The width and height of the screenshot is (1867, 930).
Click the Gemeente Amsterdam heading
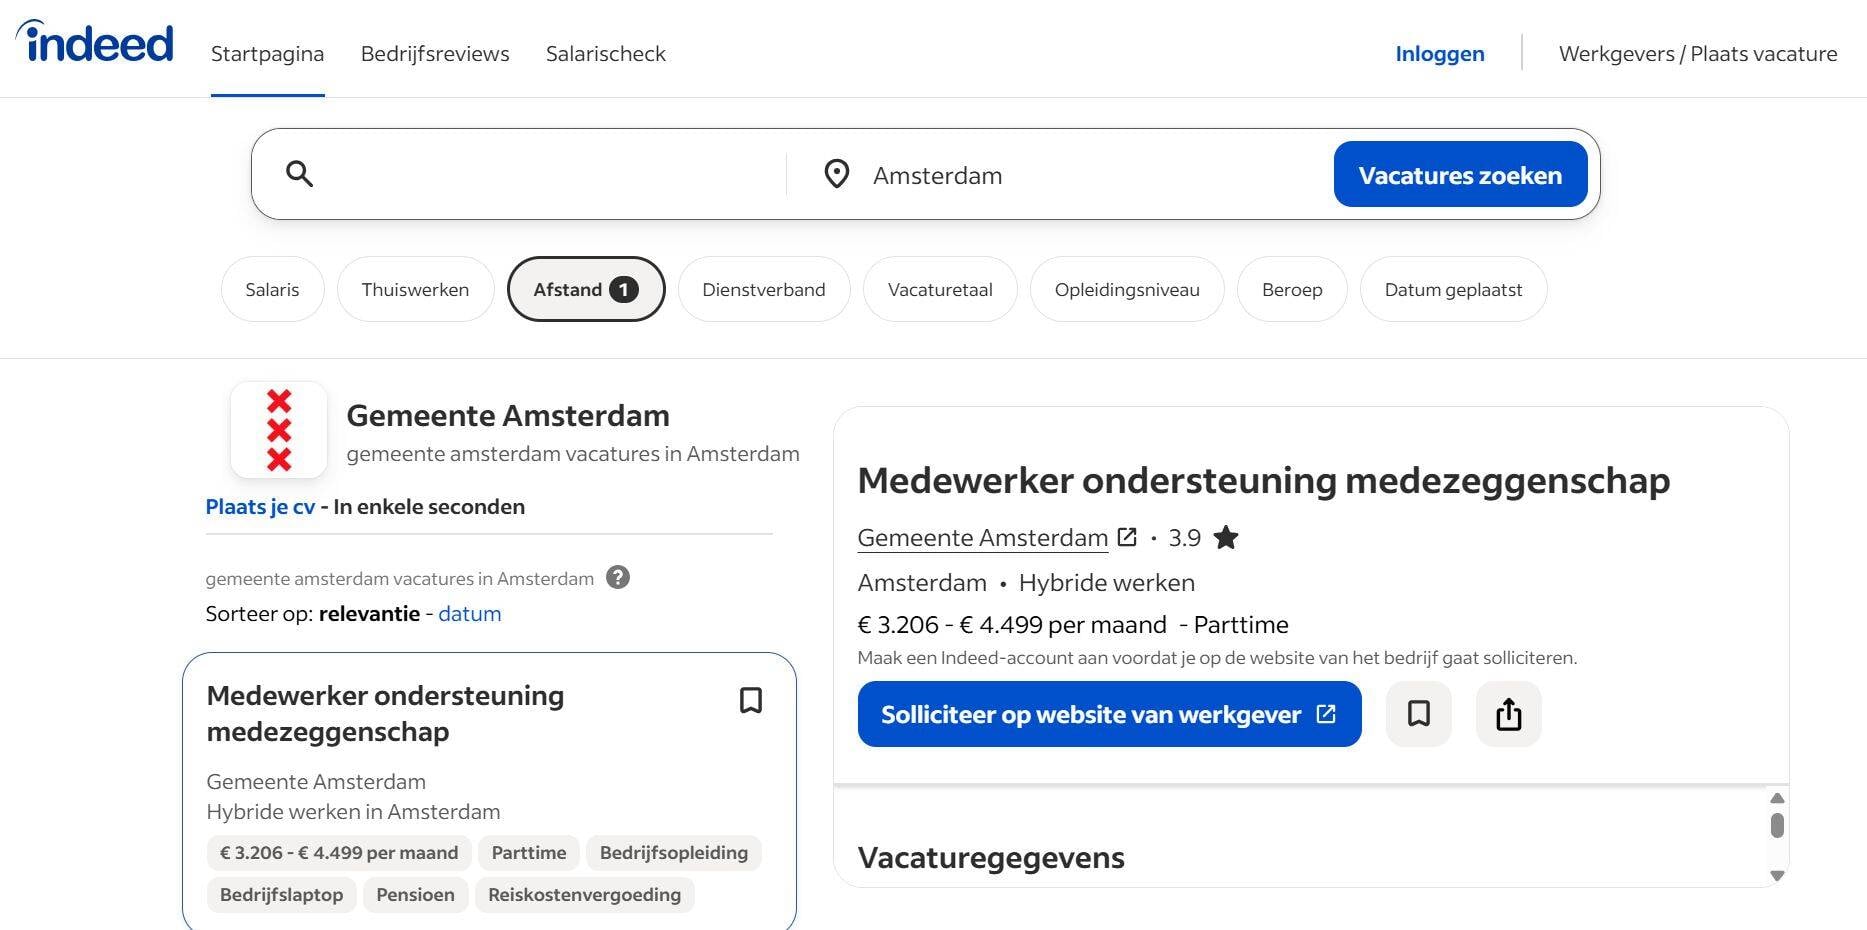pos(508,415)
